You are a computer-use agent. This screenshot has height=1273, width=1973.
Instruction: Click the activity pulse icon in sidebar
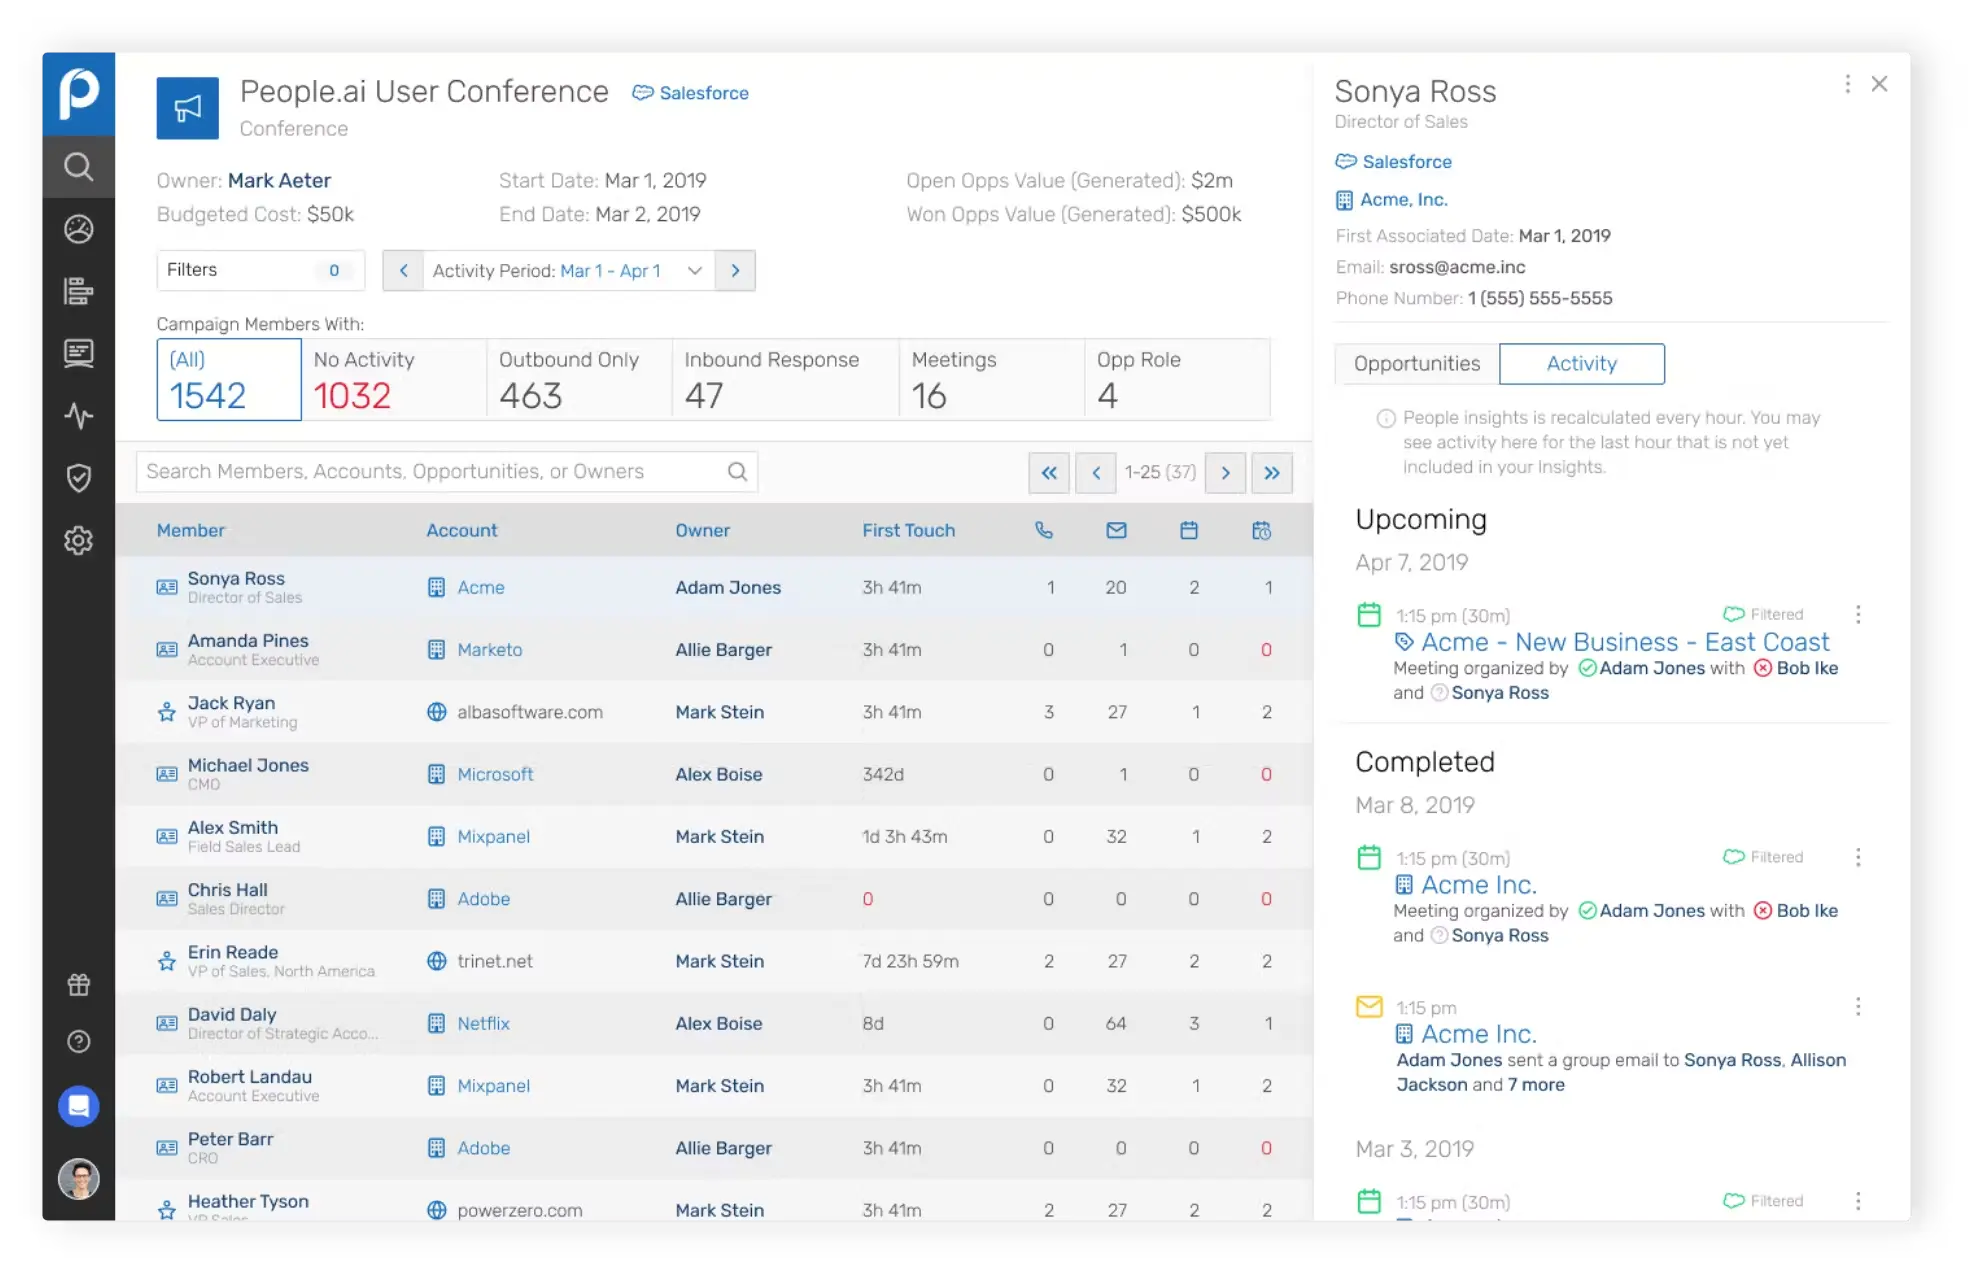(x=78, y=415)
